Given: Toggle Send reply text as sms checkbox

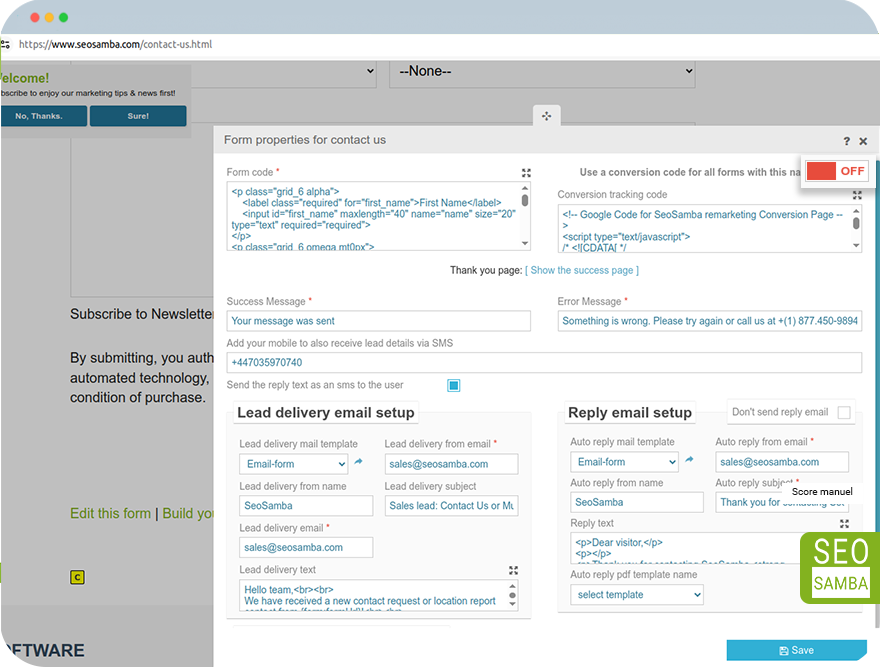Looking at the screenshot, I should tap(453, 386).
